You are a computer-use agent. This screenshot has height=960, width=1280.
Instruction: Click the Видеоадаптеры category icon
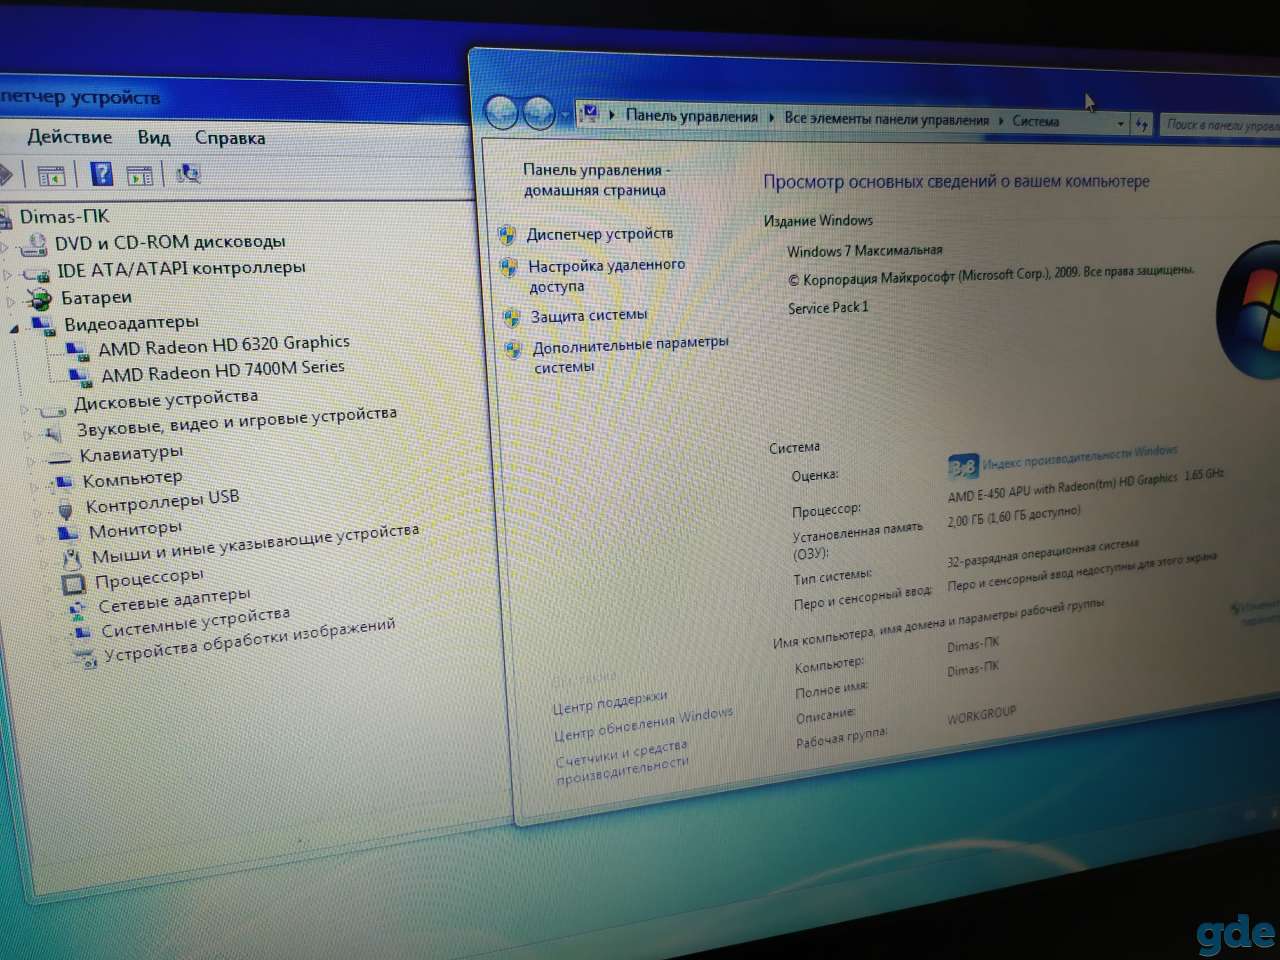click(44, 324)
